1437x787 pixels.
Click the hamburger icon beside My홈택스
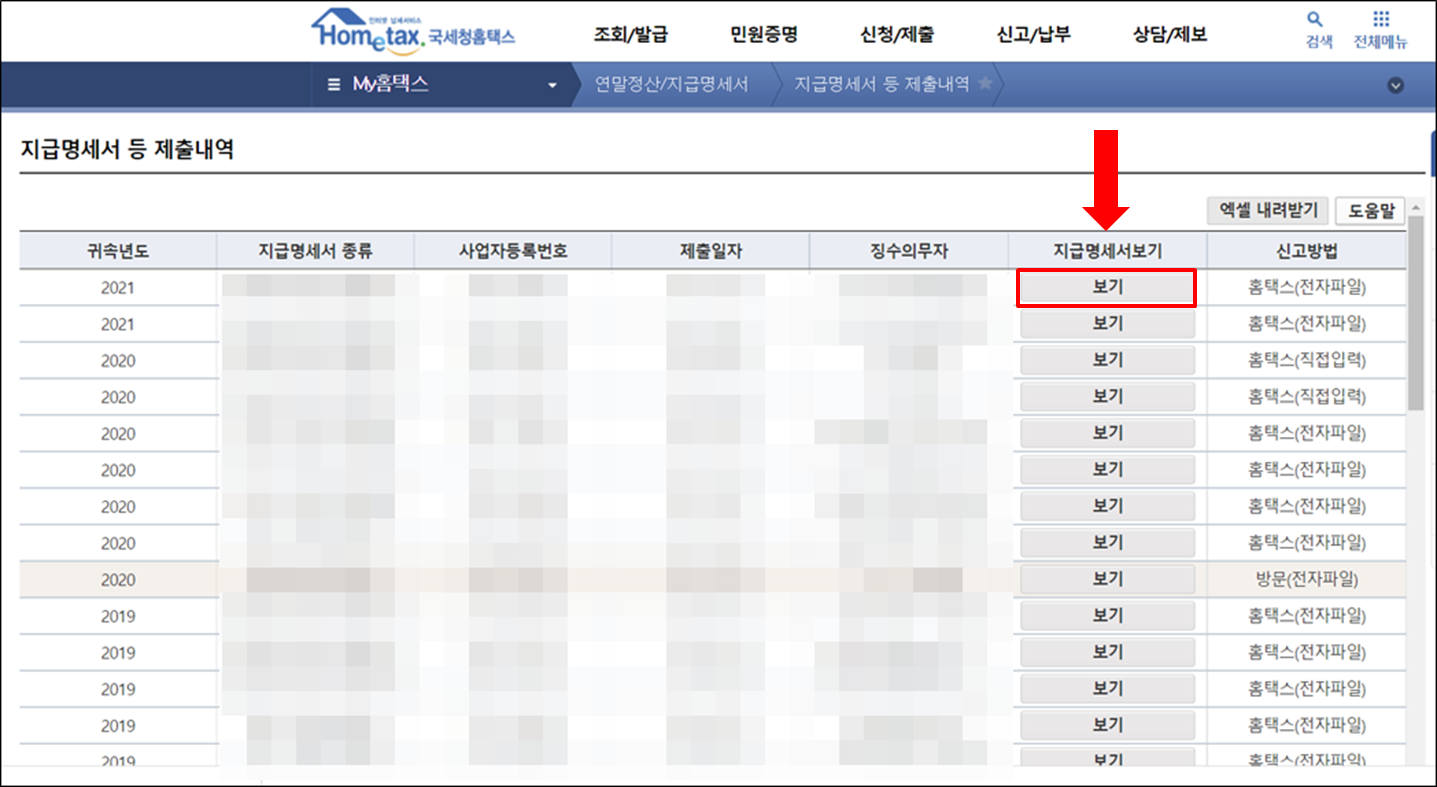(x=334, y=85)
